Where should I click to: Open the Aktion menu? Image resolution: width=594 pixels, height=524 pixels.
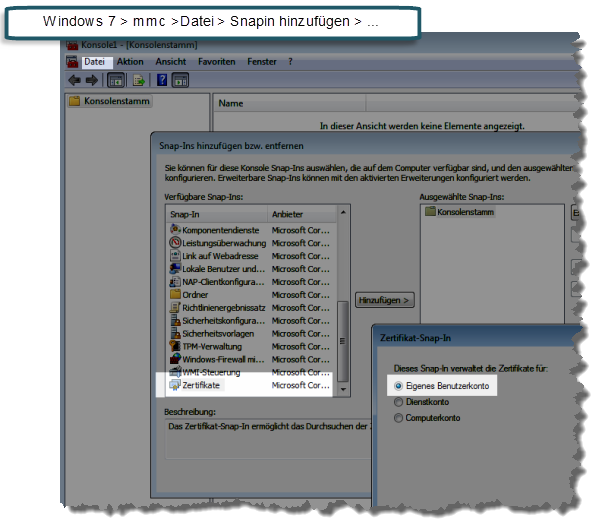pos(130,62)
